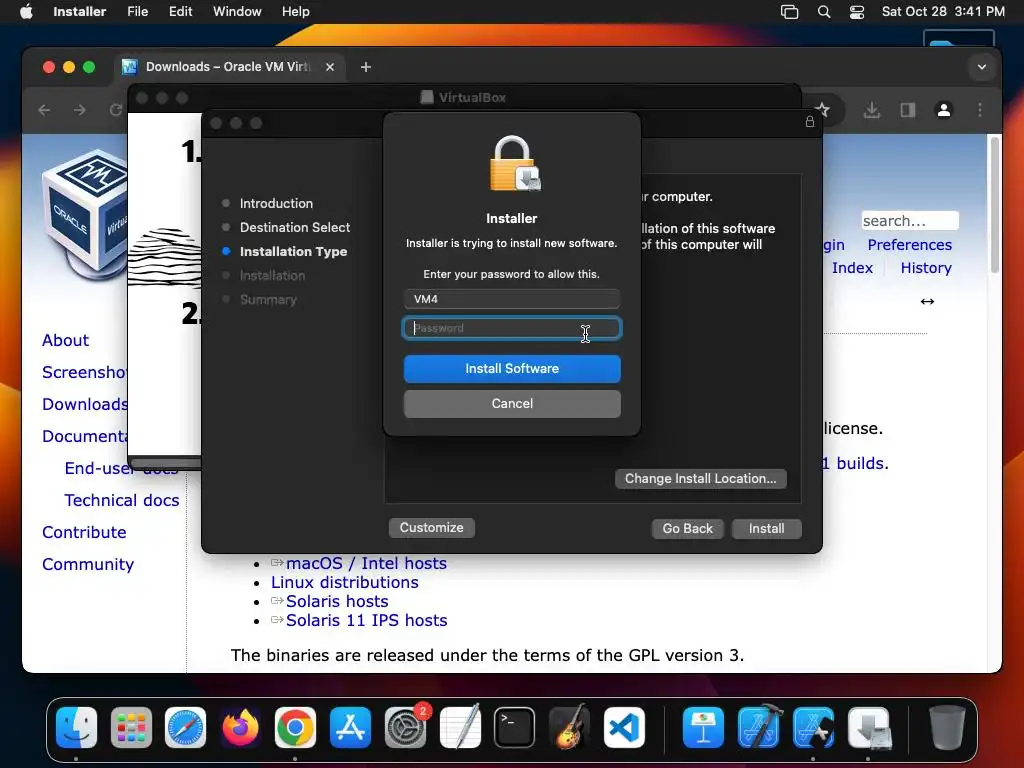The image size is (1024, 768).
Task: Launch GarageBand from the Dock
Action: [569, 728]
